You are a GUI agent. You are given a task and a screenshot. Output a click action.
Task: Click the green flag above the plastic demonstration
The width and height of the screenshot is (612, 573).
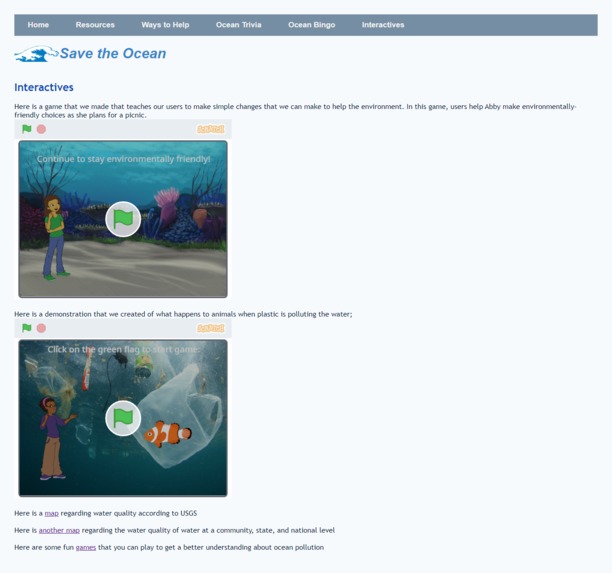click(27, 328)
